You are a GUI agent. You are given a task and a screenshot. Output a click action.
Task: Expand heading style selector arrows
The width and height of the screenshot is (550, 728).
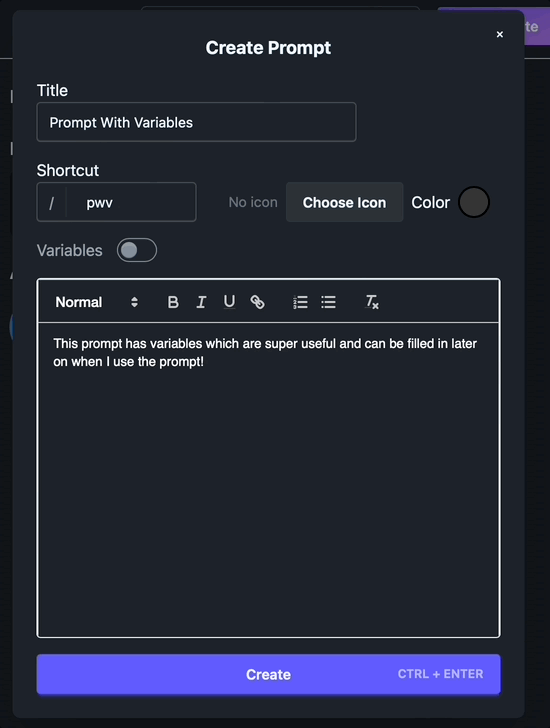click(134, 302)
